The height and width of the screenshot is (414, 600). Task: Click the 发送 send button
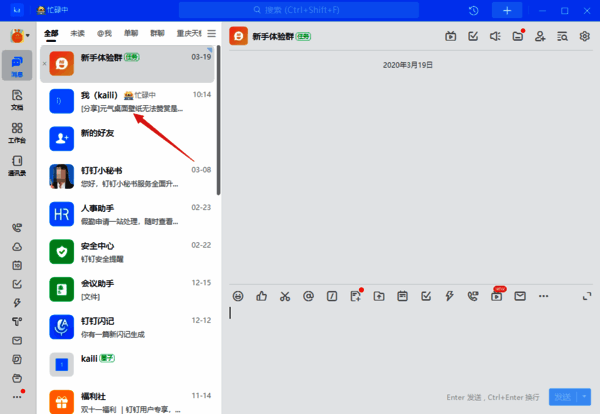click(x=563, y=397)
